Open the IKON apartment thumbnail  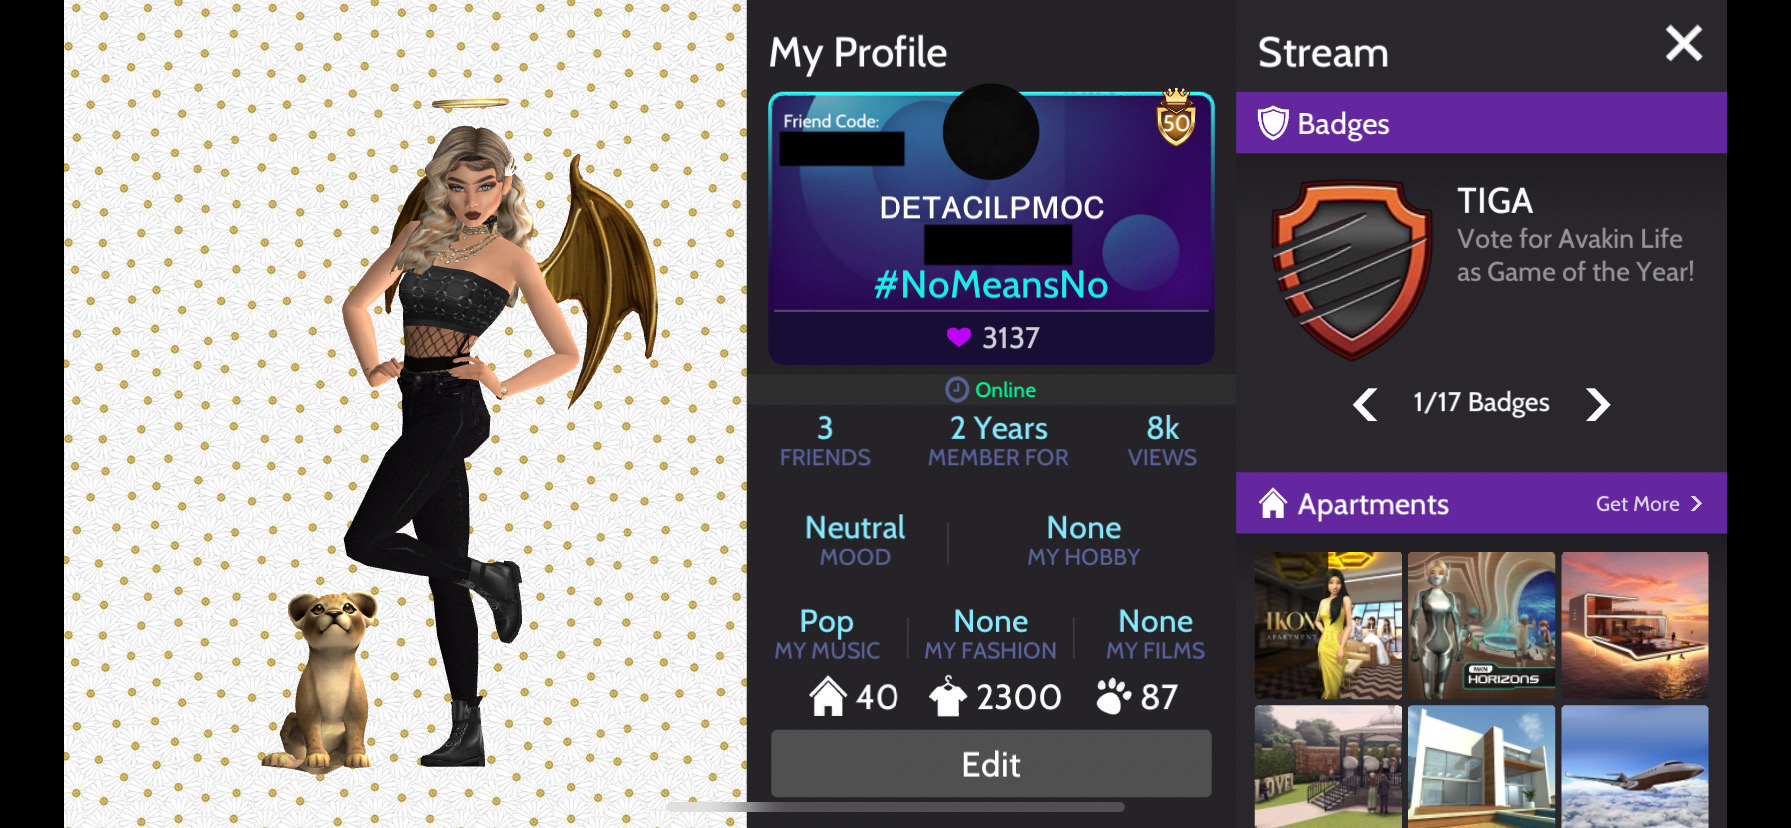[x=1328, y=626]
